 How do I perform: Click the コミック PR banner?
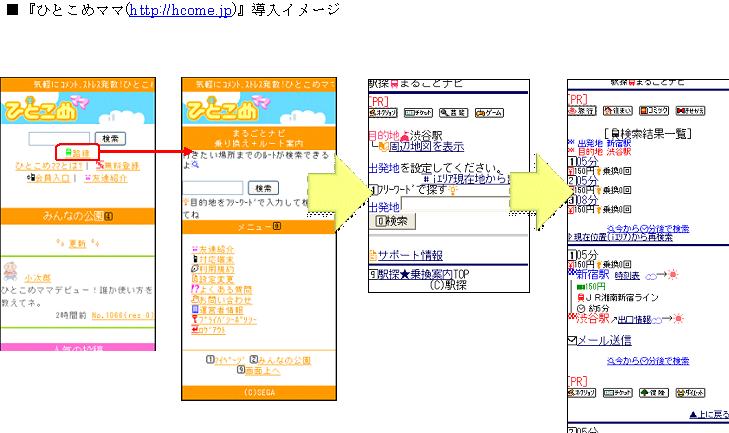pos(654,111)
